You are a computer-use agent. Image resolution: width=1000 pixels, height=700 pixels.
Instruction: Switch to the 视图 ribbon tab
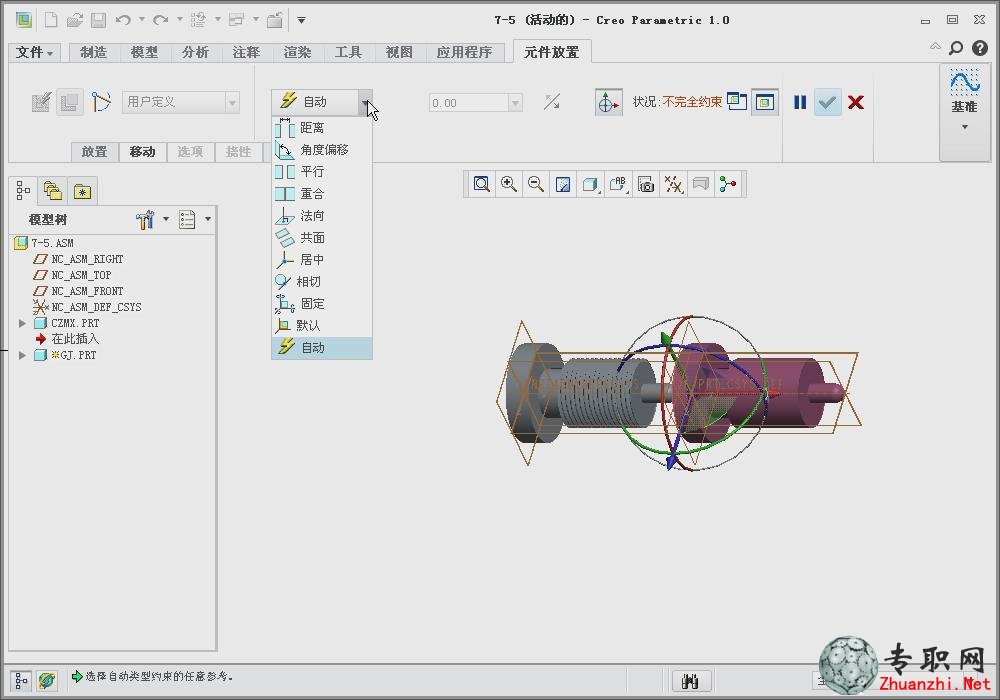(x=399, y=52)
